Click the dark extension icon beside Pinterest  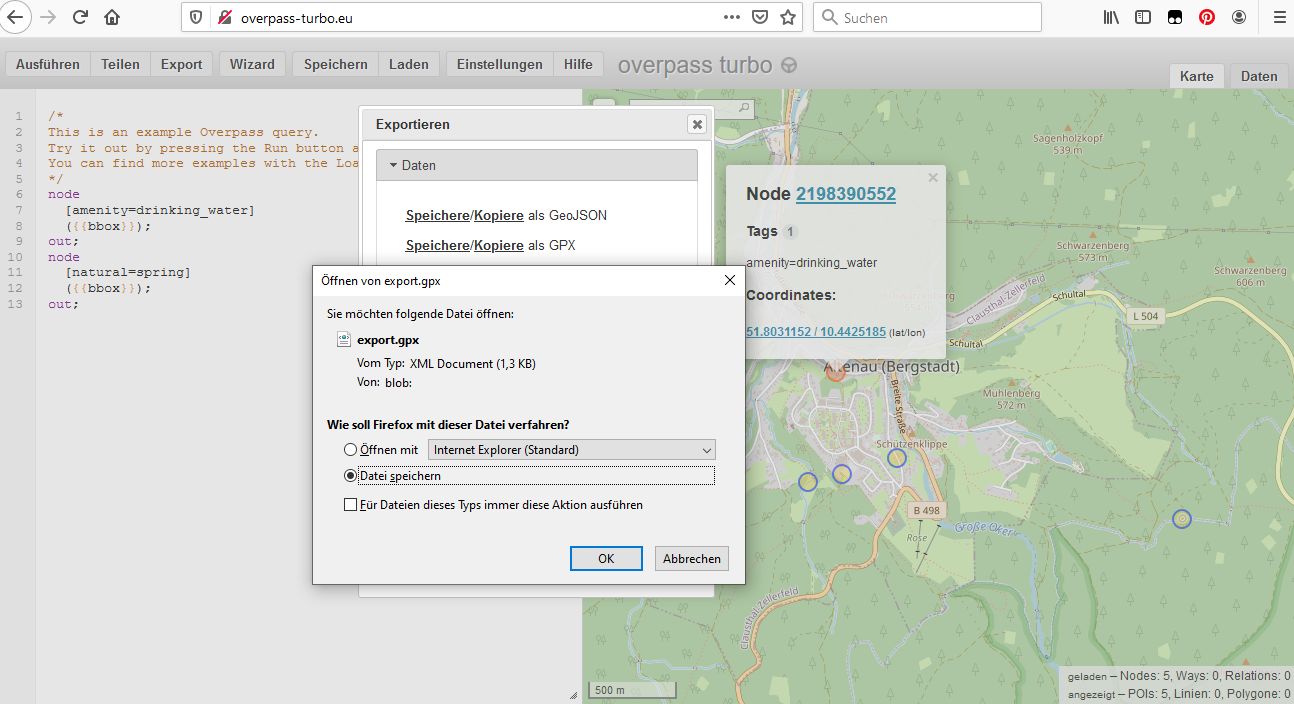point(1175,17)
